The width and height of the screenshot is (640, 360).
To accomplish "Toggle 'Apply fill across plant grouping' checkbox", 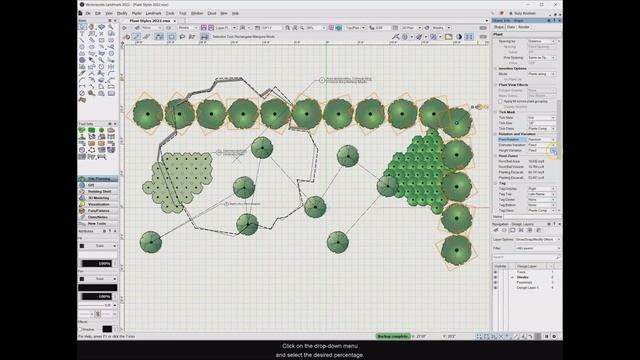I will pyautogui.click(x=500, y=101).
